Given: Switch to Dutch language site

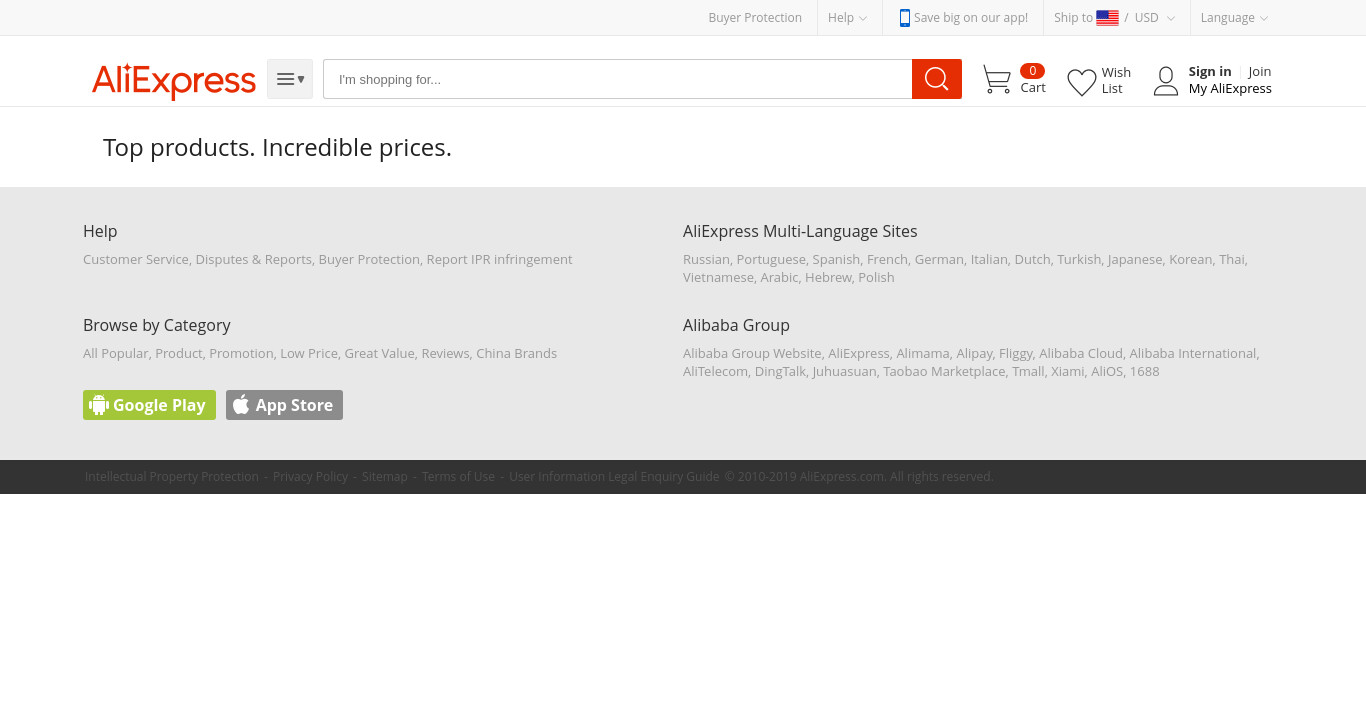Looking at the screenshot, I should (x=1032, y=259).
